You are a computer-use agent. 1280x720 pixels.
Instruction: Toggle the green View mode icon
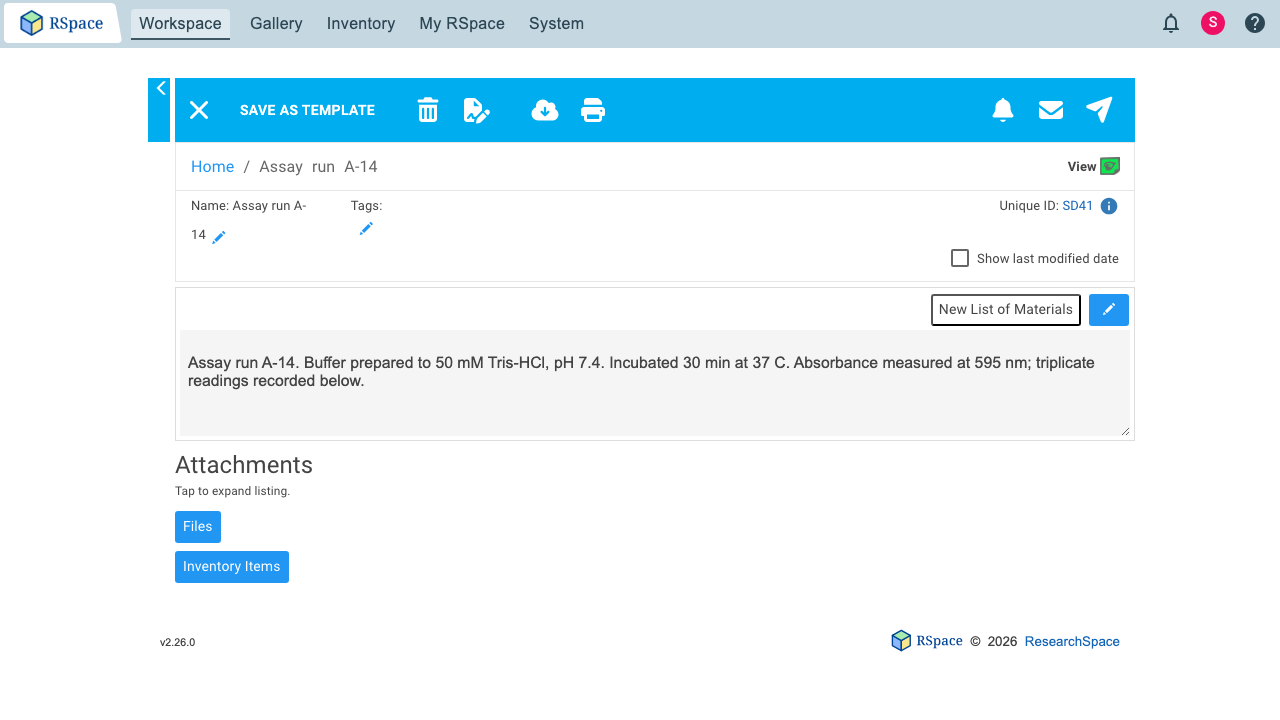[1110, 166]
